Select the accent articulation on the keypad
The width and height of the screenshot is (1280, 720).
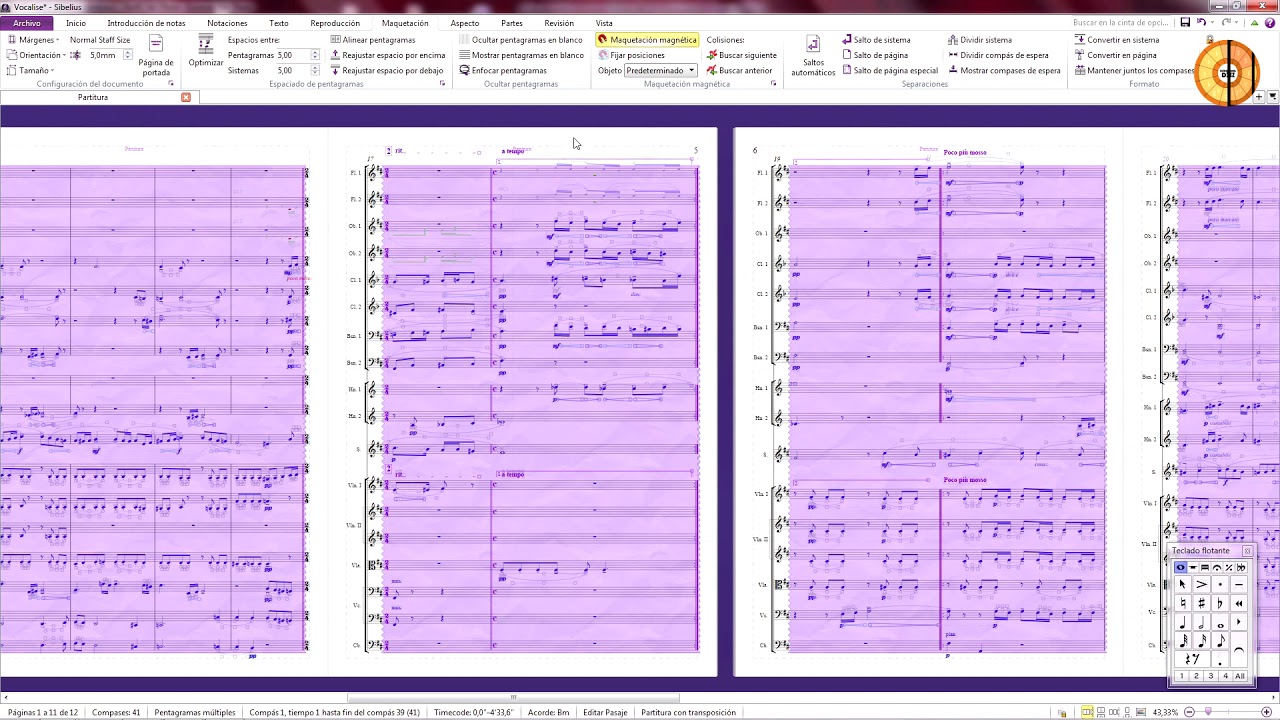pos(1202,584)
